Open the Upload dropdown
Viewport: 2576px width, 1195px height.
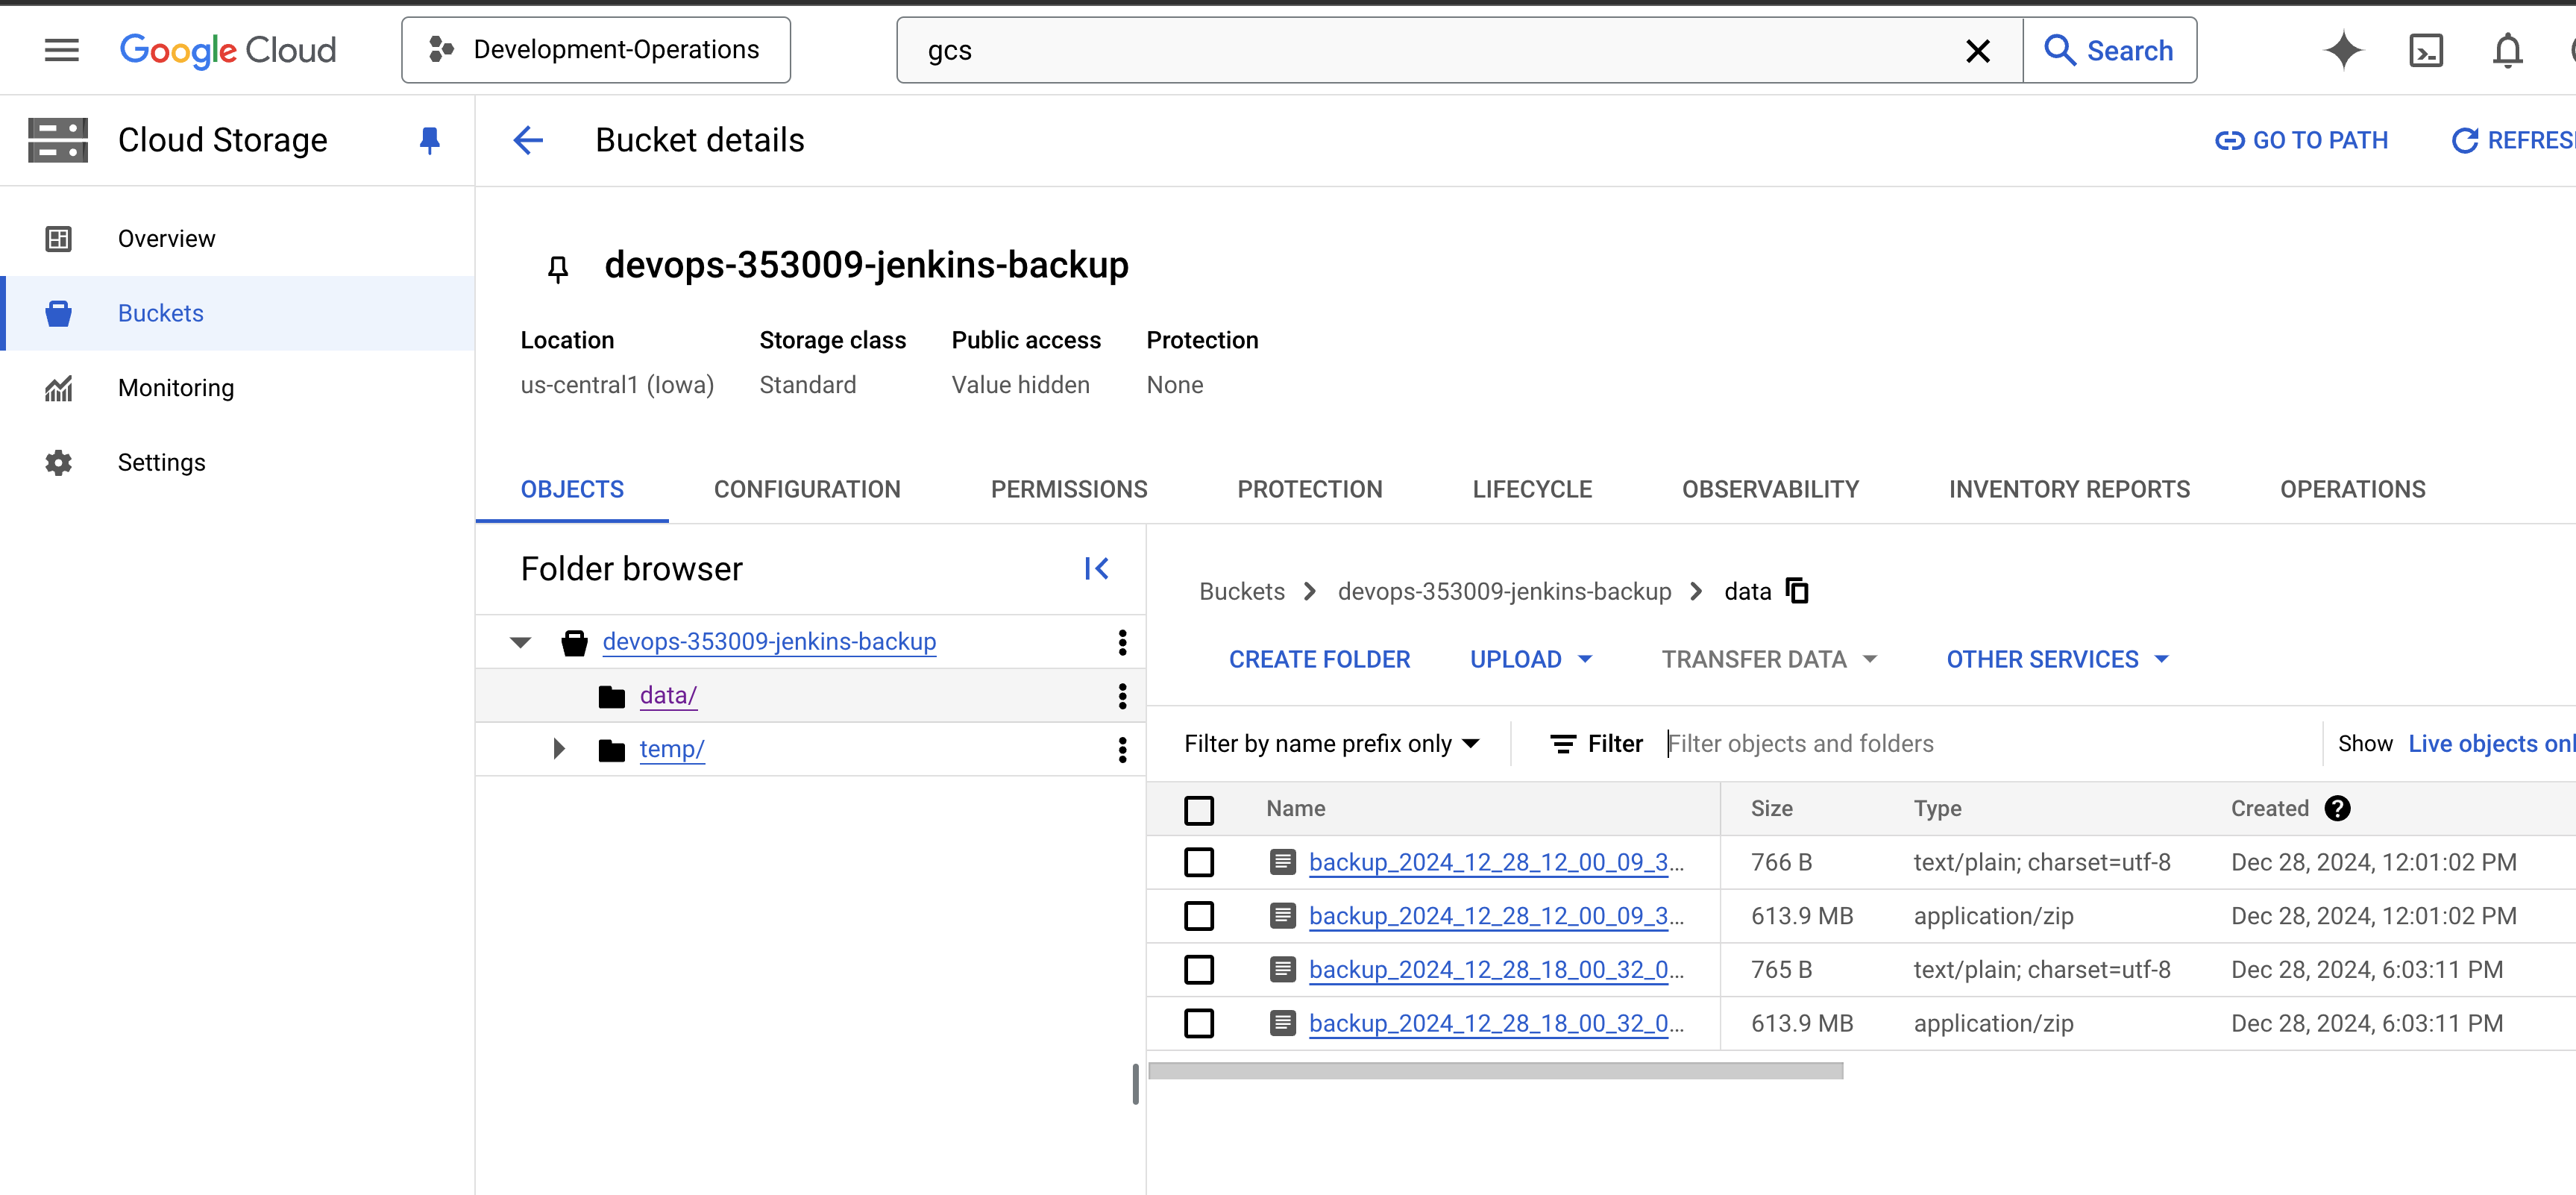(x=1530, y=659)
